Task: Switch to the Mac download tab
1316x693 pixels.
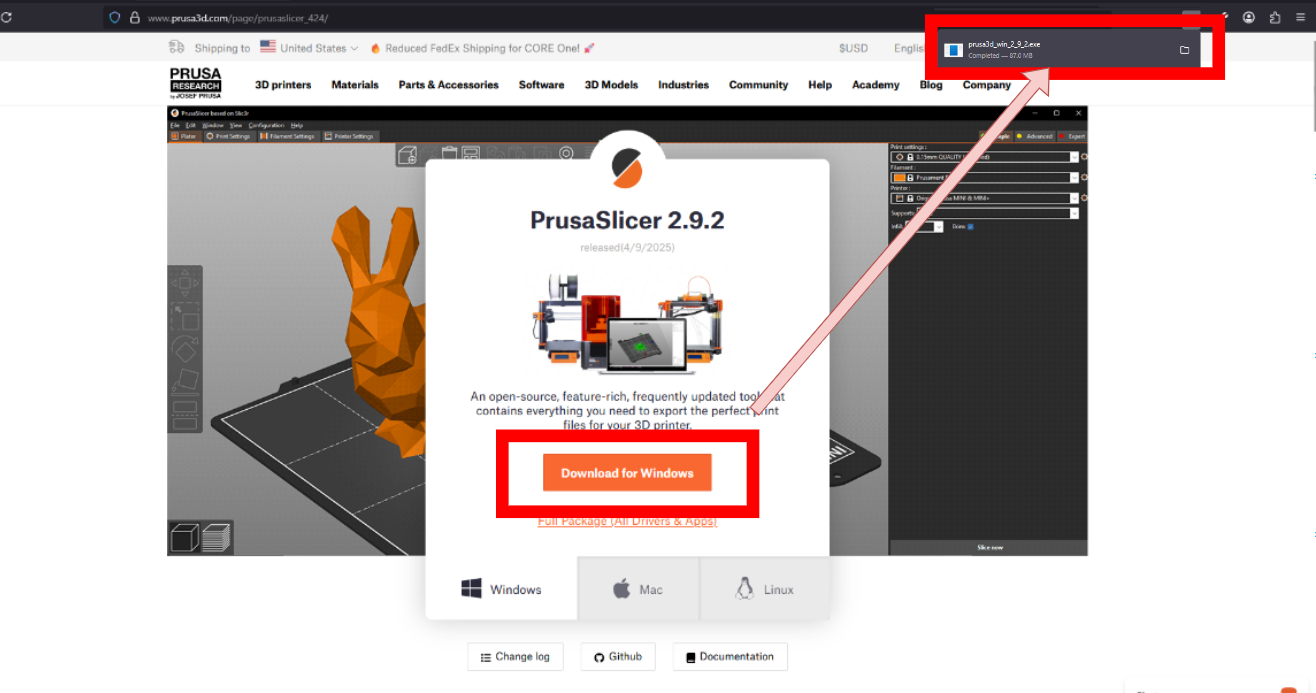Action: [x=638, y=589]
